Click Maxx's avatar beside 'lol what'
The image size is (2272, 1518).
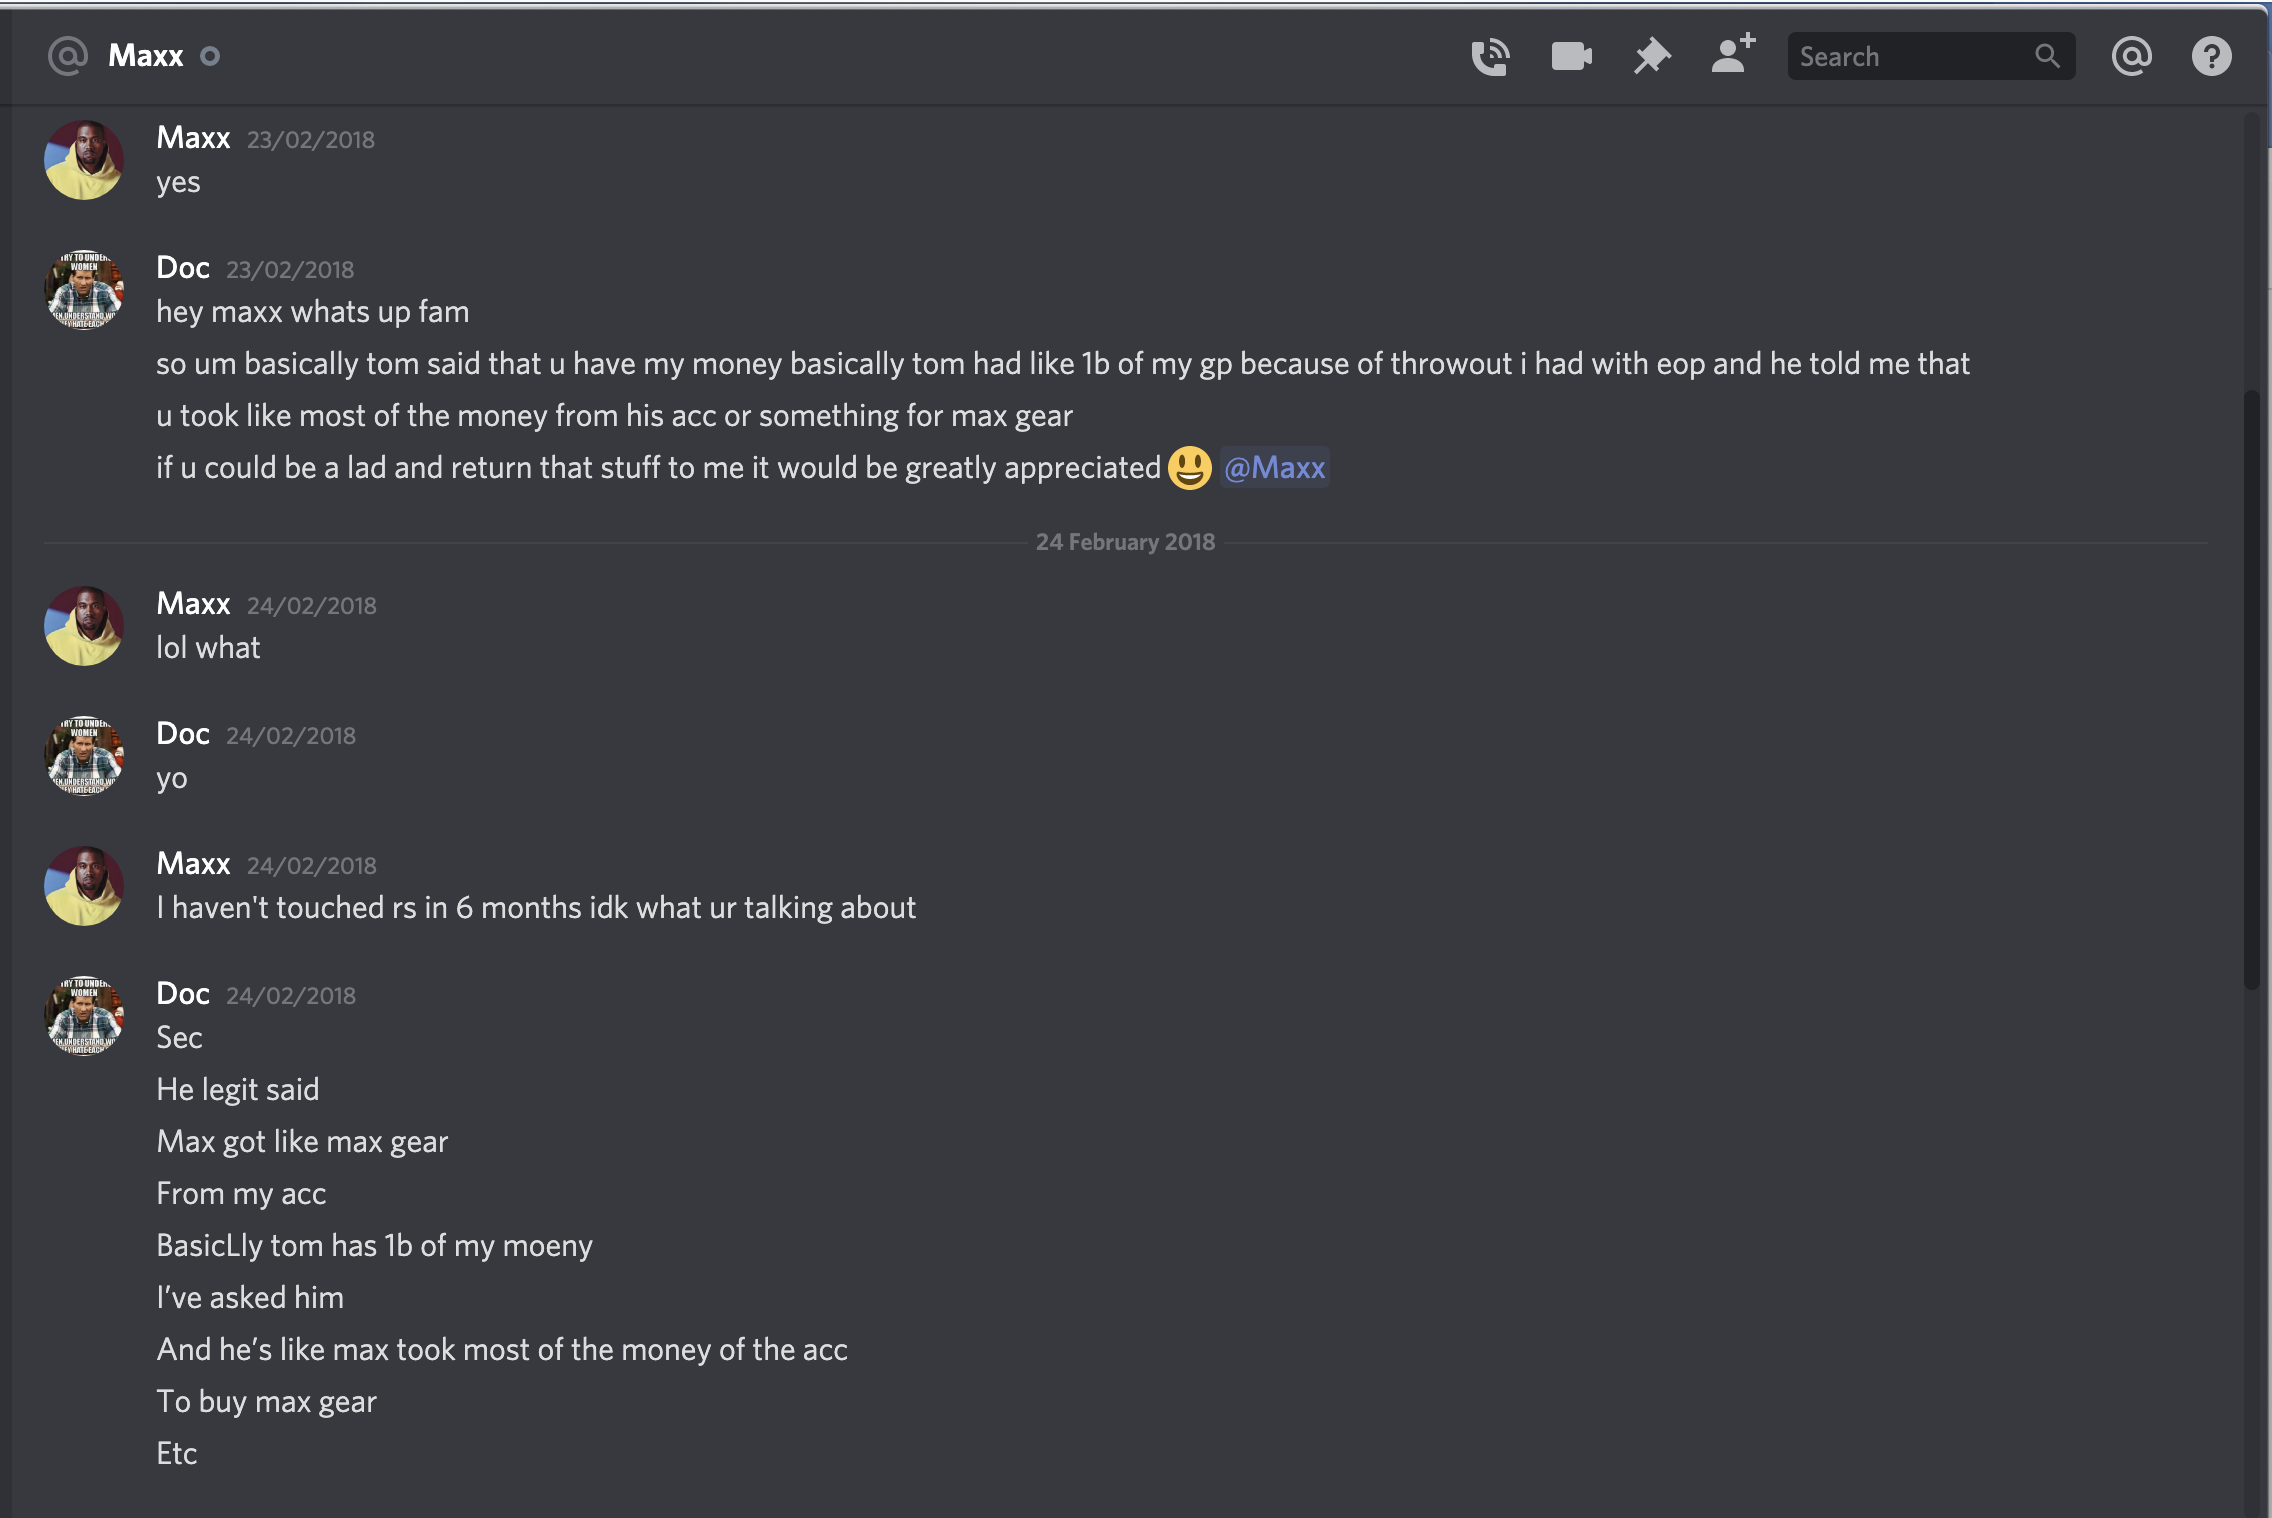point(84,626)
